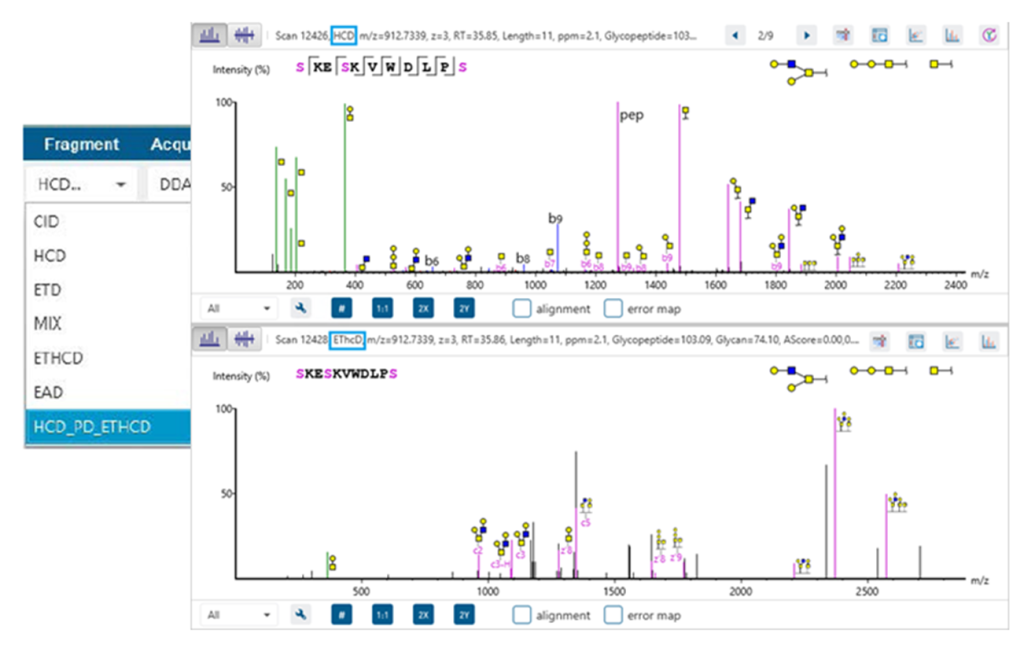
Task: Pick EAD from the fragmentation options
Action: pos(50,393)
